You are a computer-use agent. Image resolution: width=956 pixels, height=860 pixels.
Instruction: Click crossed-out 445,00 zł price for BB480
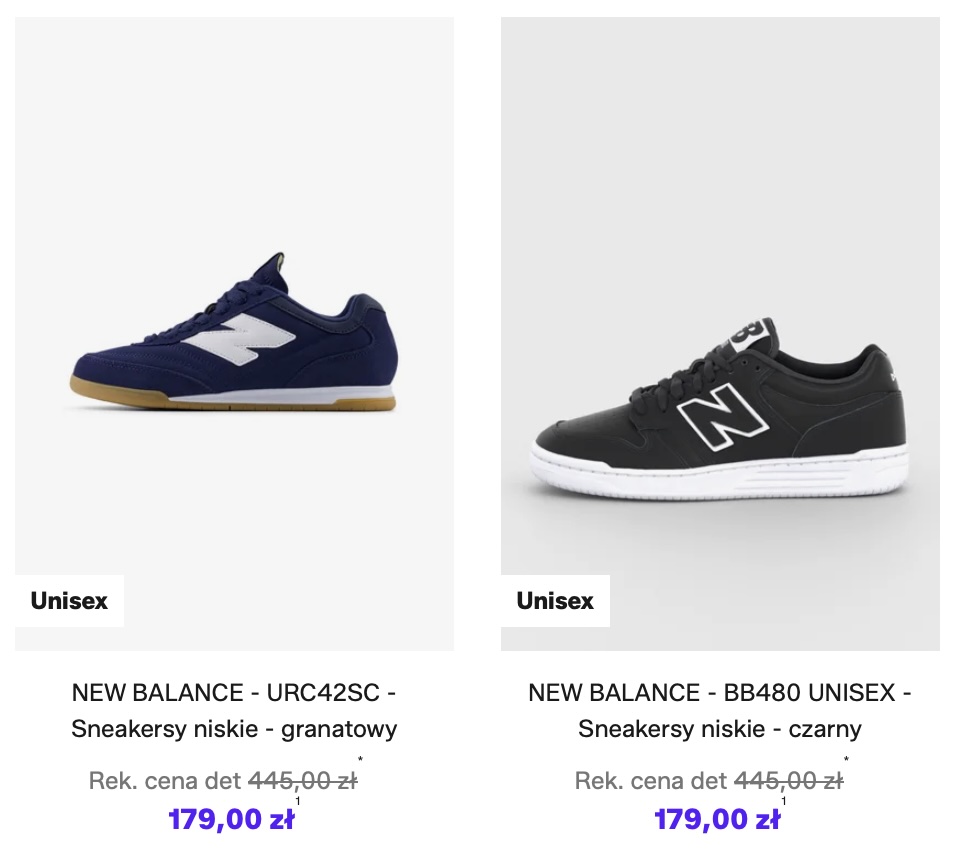tap(788, 781)
